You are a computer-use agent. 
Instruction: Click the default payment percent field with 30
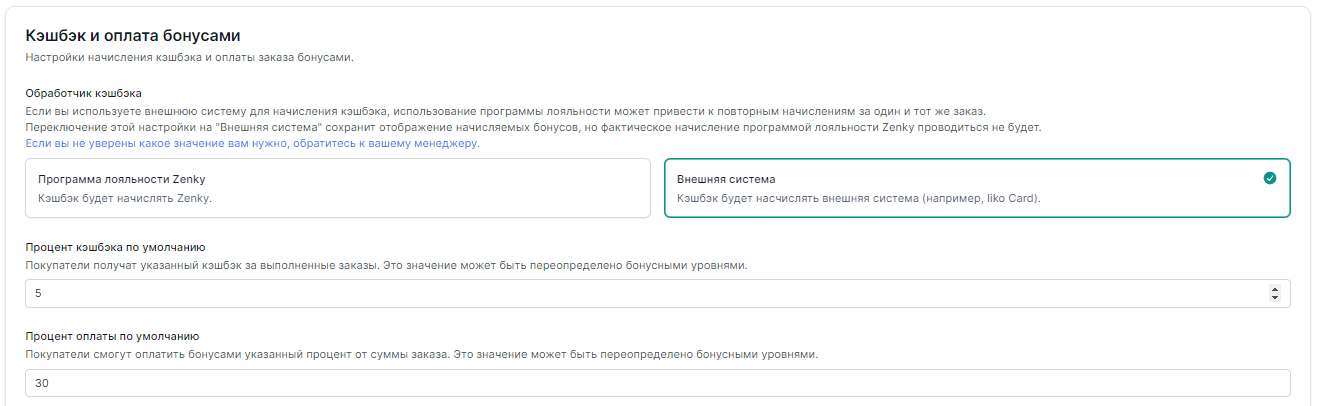click(x=657, y=383)
